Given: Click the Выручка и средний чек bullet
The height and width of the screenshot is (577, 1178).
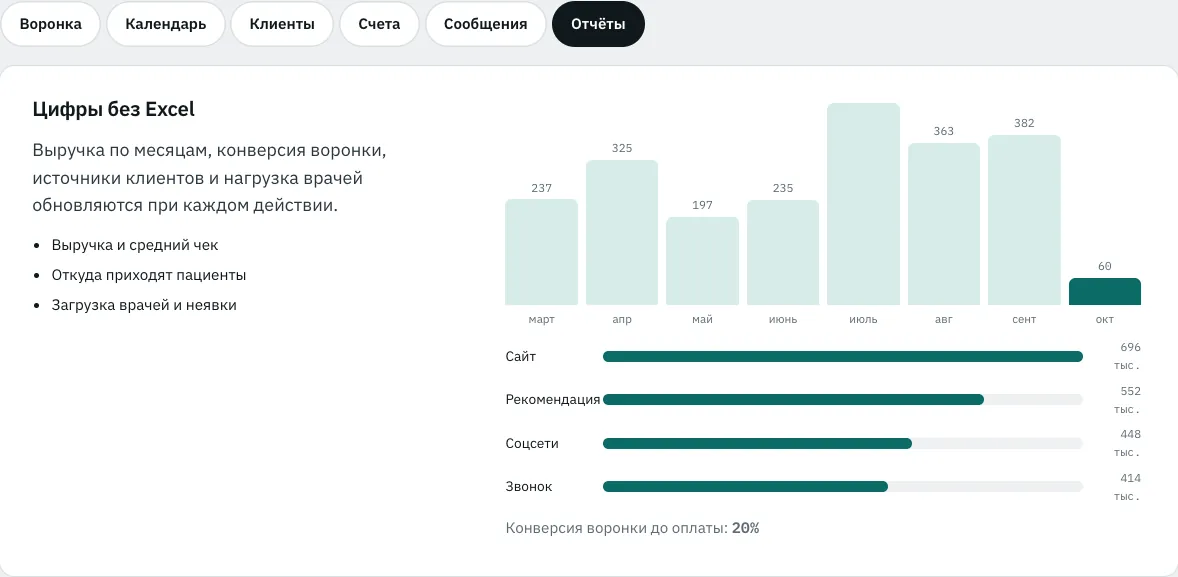Looking at the screenshot, I should pyautogui.click(x=135, y=245).
